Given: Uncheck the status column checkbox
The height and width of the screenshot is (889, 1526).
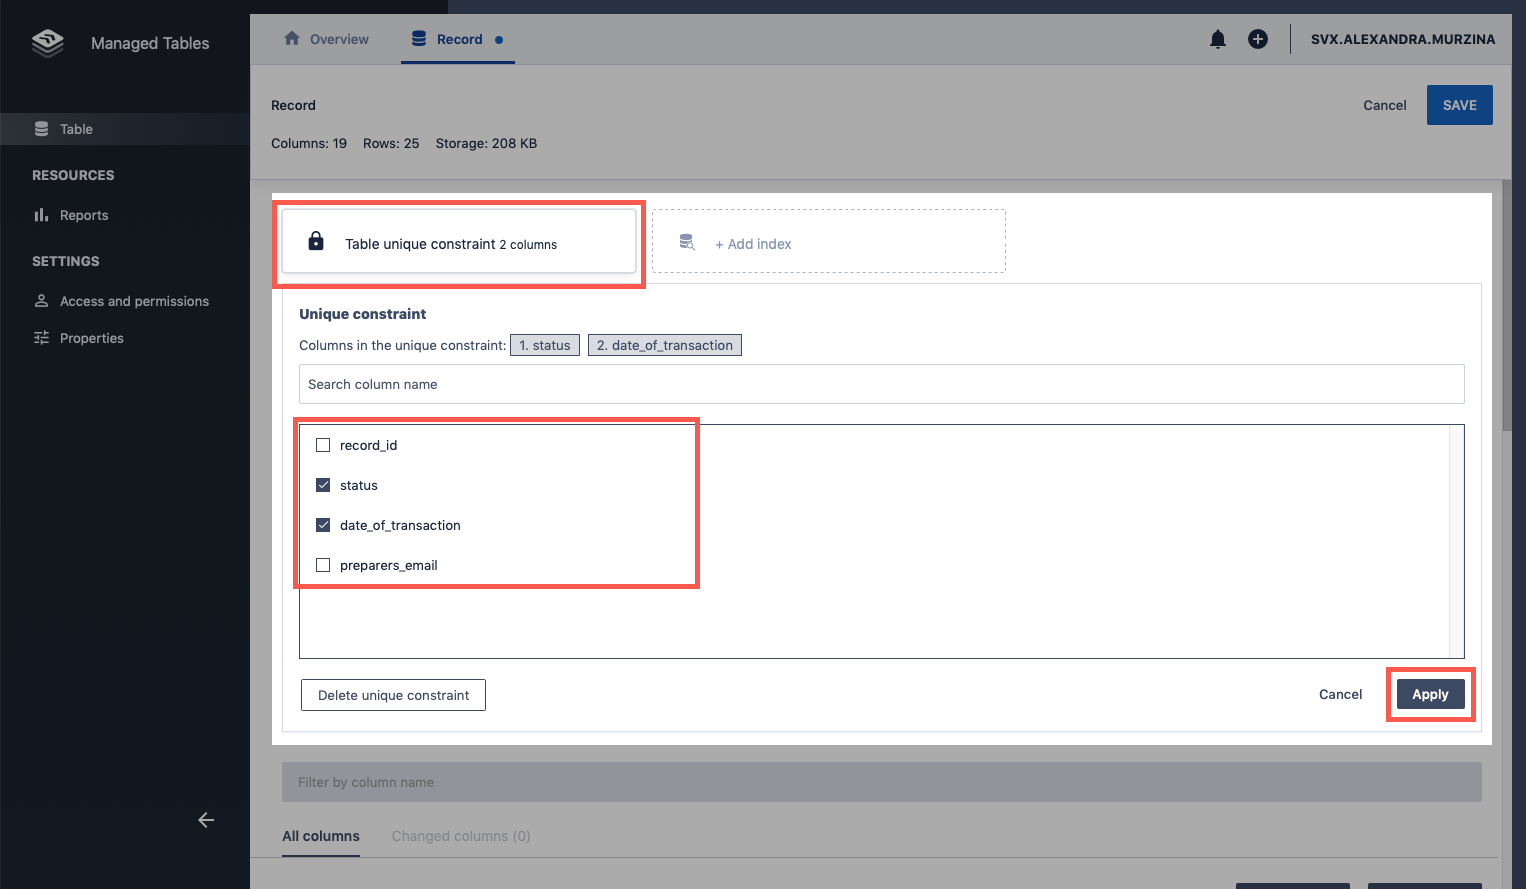Looking at the screenshot, I should pyautogui.click(x=323, y=485).
